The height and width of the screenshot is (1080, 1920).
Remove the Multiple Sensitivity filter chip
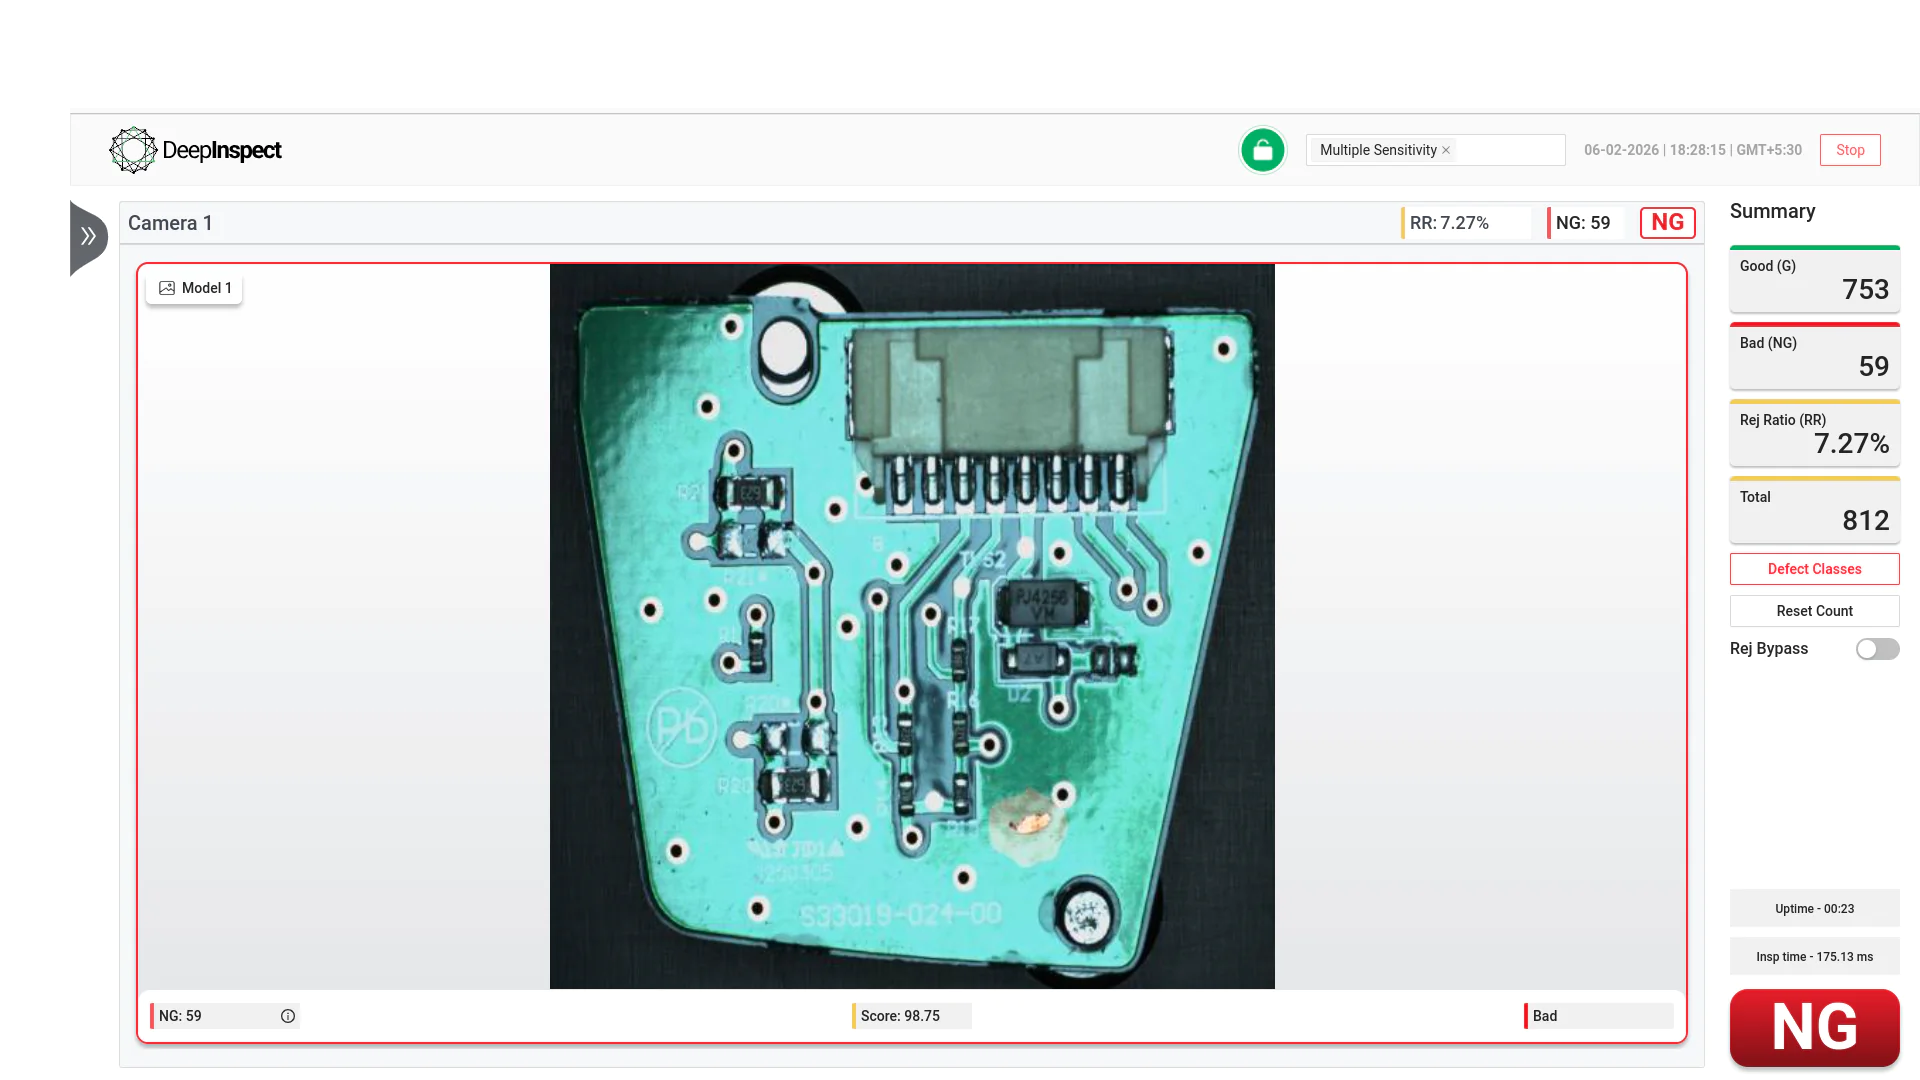(1446, 150)
